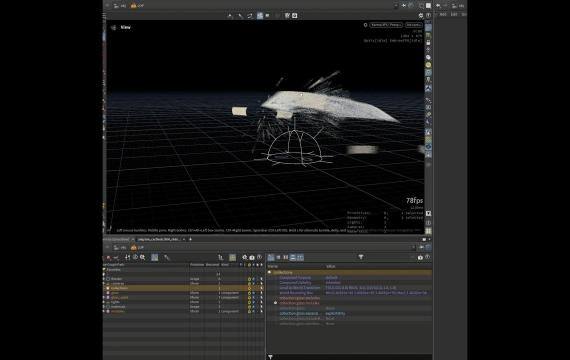Viewport: 570px width, 360px height.
Task: Click the yellow list icon in scene graph toolbar
Action: pyautogui.click(x=233, y=257)
